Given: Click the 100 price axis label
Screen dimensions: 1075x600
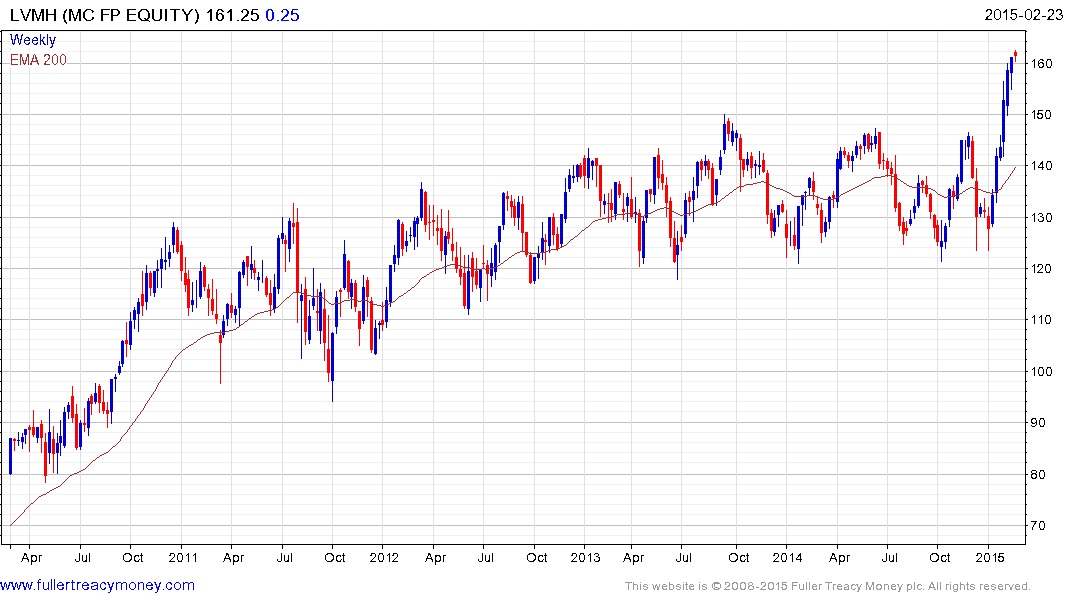Looking at the screenshot, I should (1041, 372).
